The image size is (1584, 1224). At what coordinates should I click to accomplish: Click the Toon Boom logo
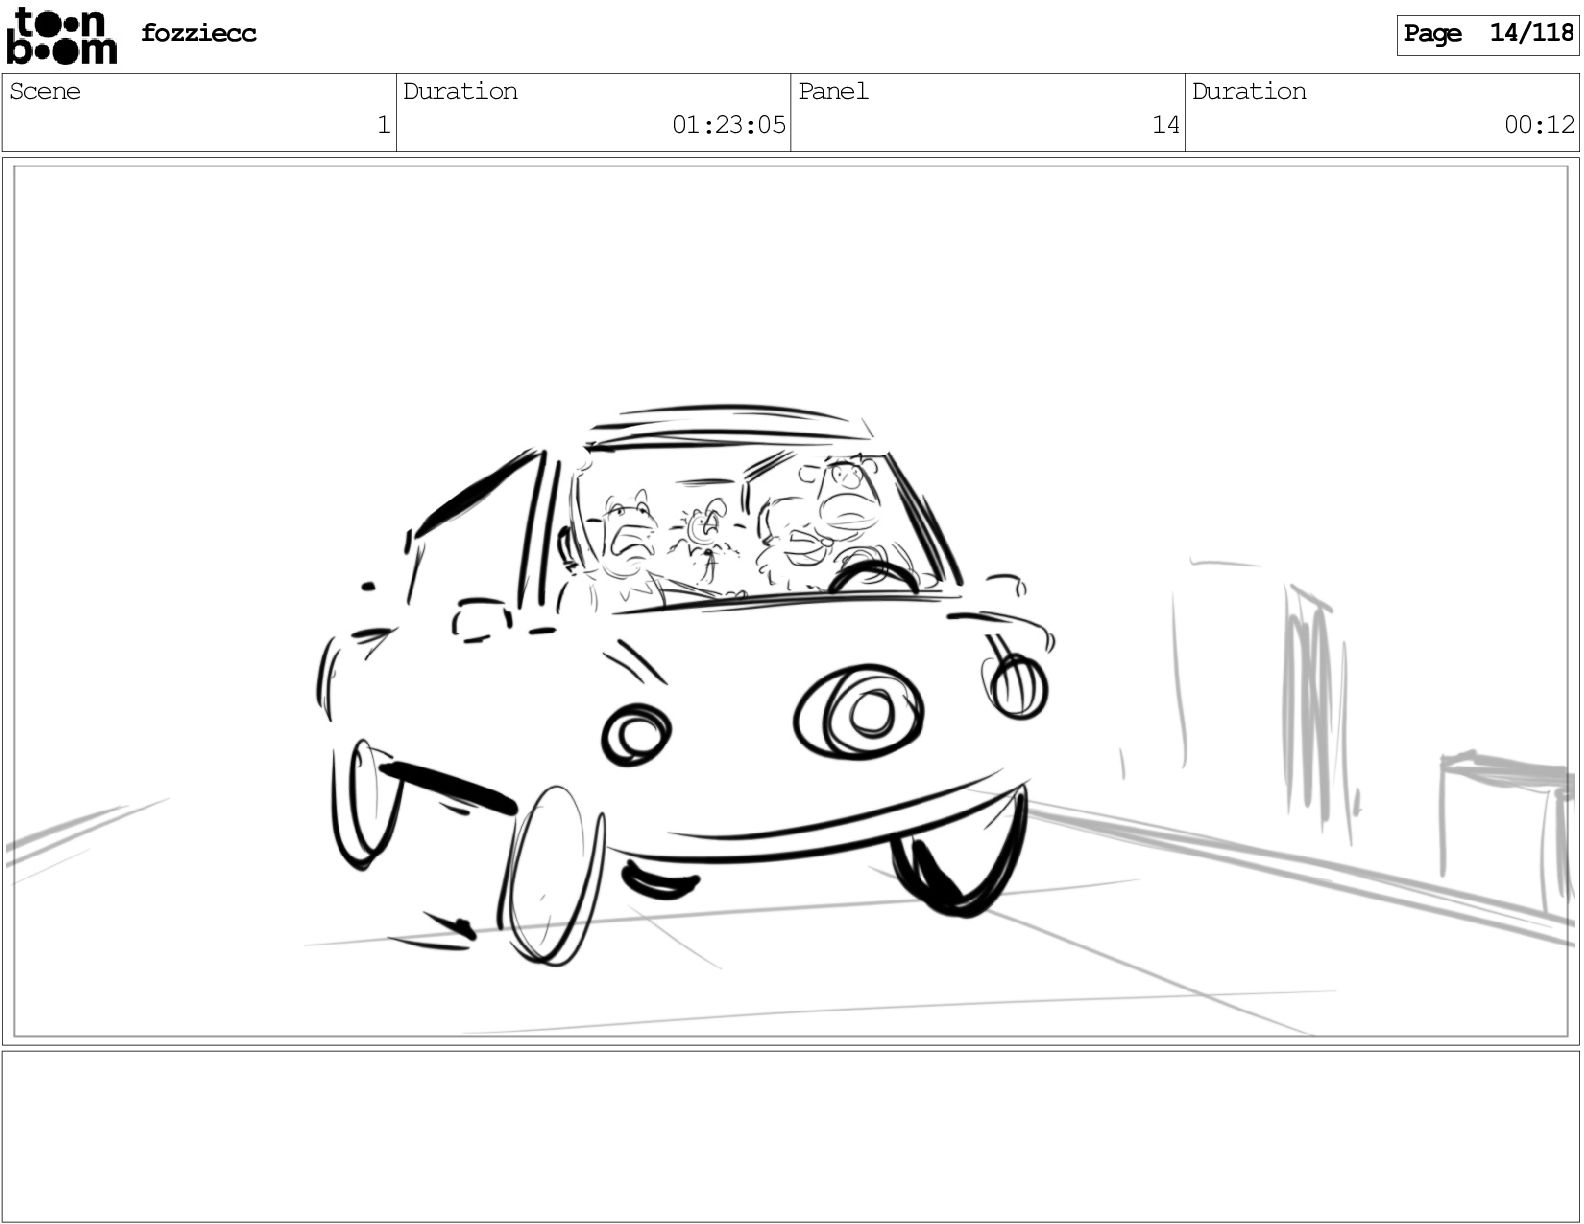pos(62,36)
